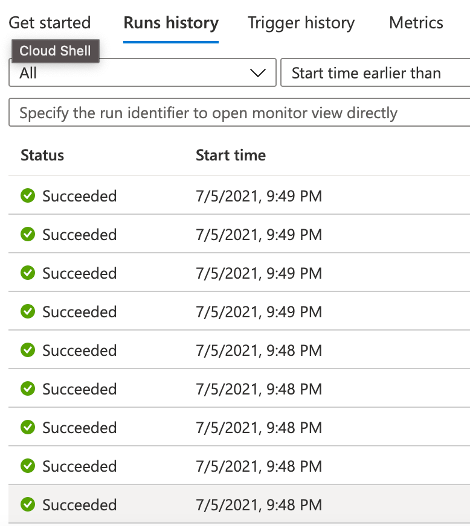Switch to the Metrics tab
This screenshot has width=470, height=526.
point(416,23)
